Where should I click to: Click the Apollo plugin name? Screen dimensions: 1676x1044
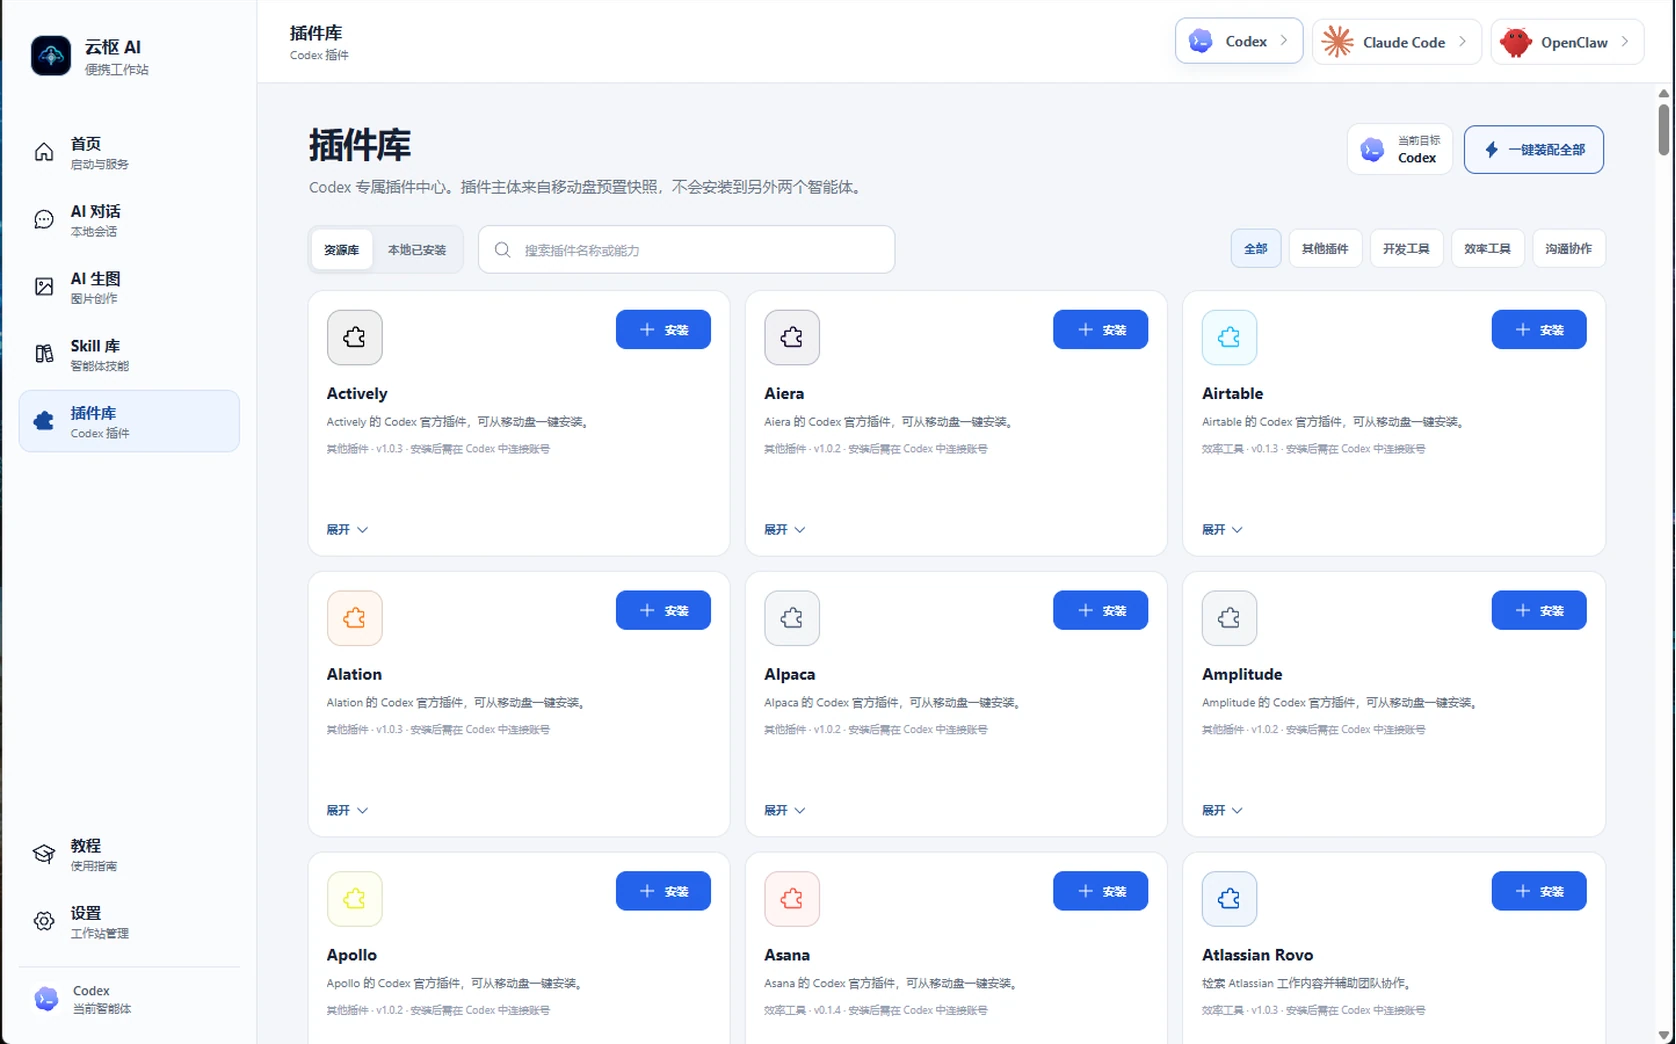pos(352,956)
